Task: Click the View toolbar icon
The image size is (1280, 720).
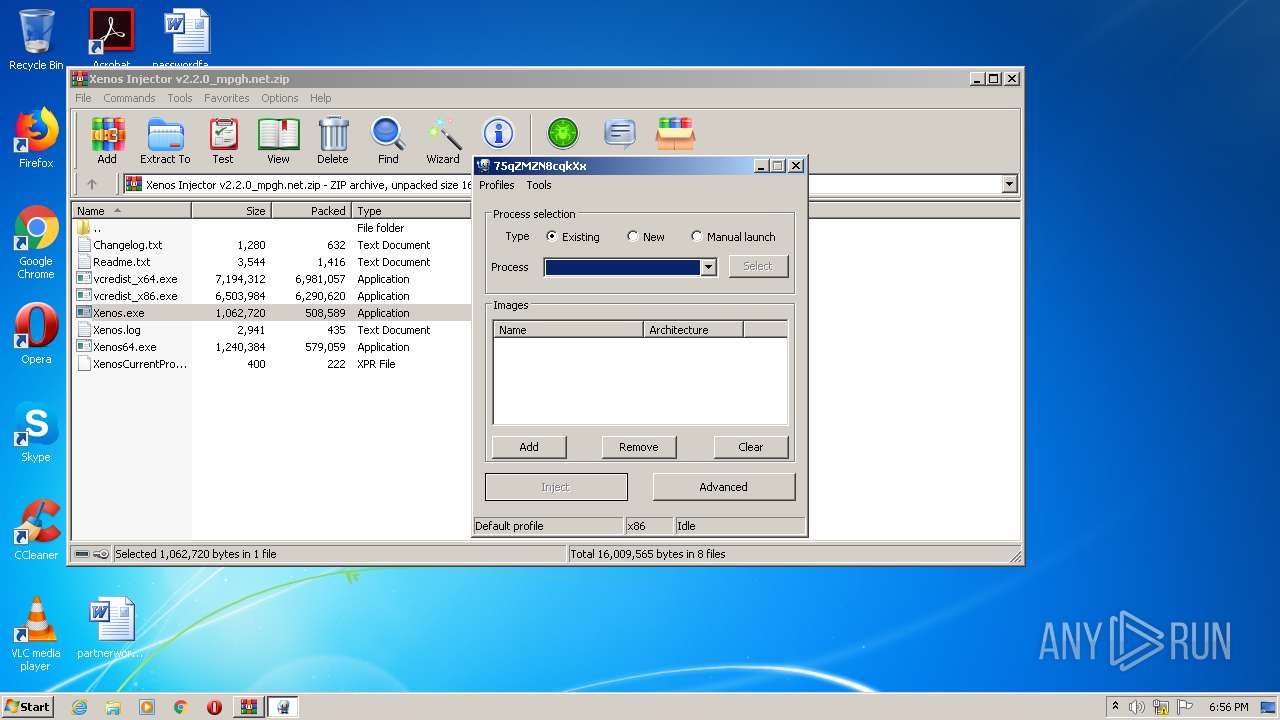Action: coord(278,140)
